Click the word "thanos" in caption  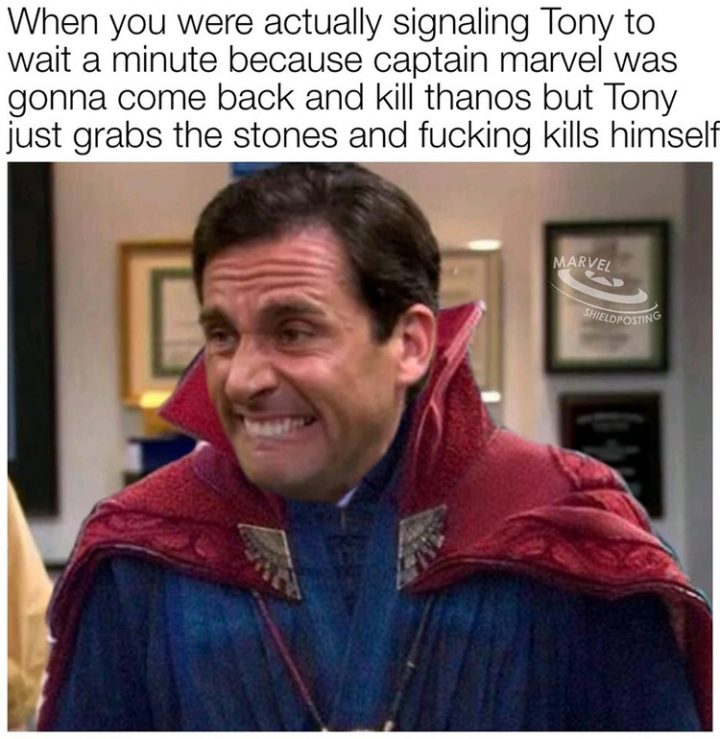481,97
